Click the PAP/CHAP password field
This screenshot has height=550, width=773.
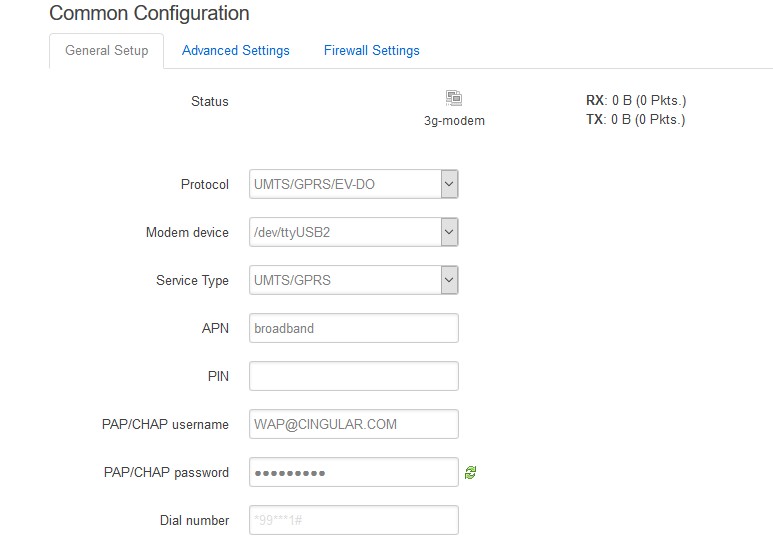[x=353, y=472]
